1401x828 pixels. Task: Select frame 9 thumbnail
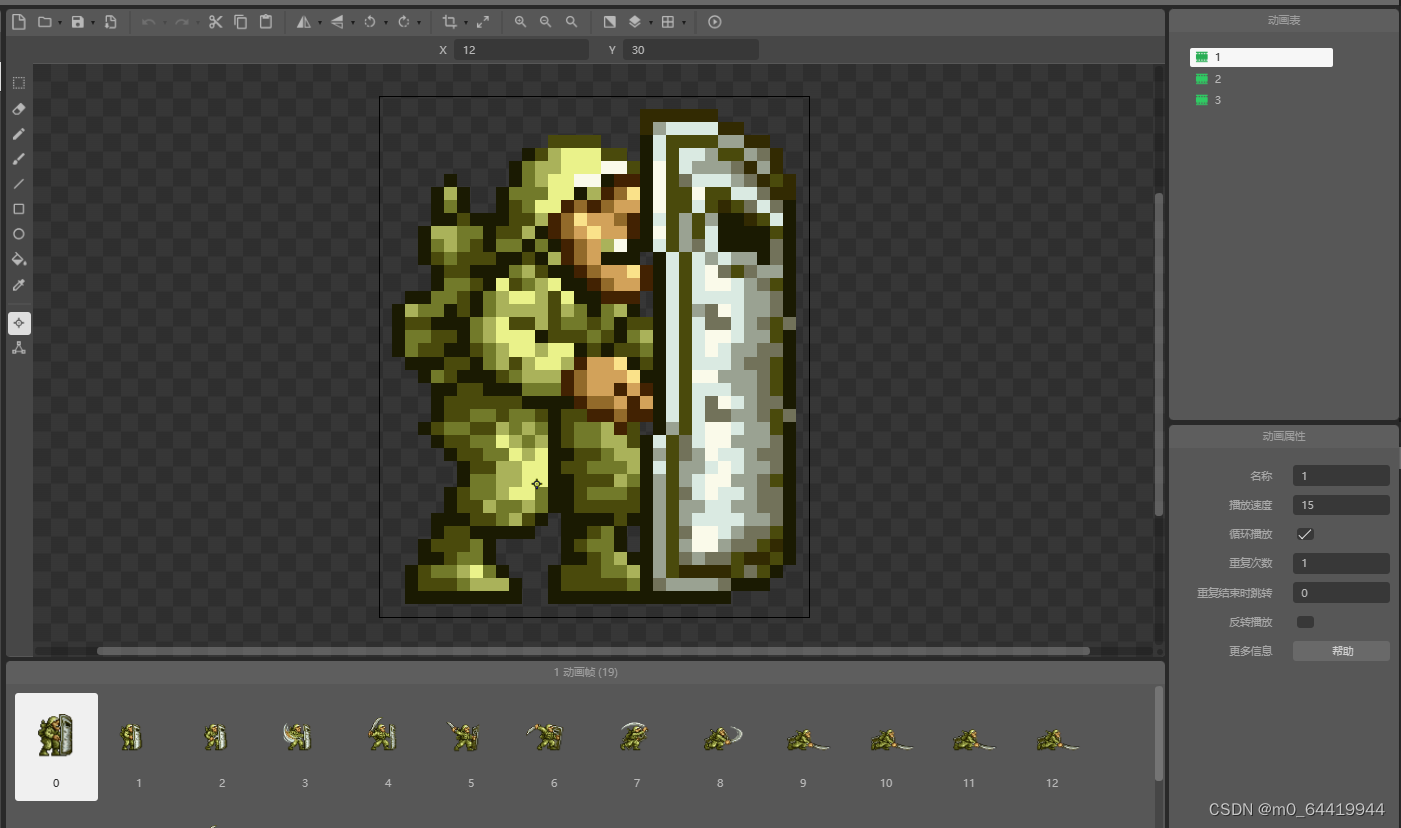tap(803, 747)
